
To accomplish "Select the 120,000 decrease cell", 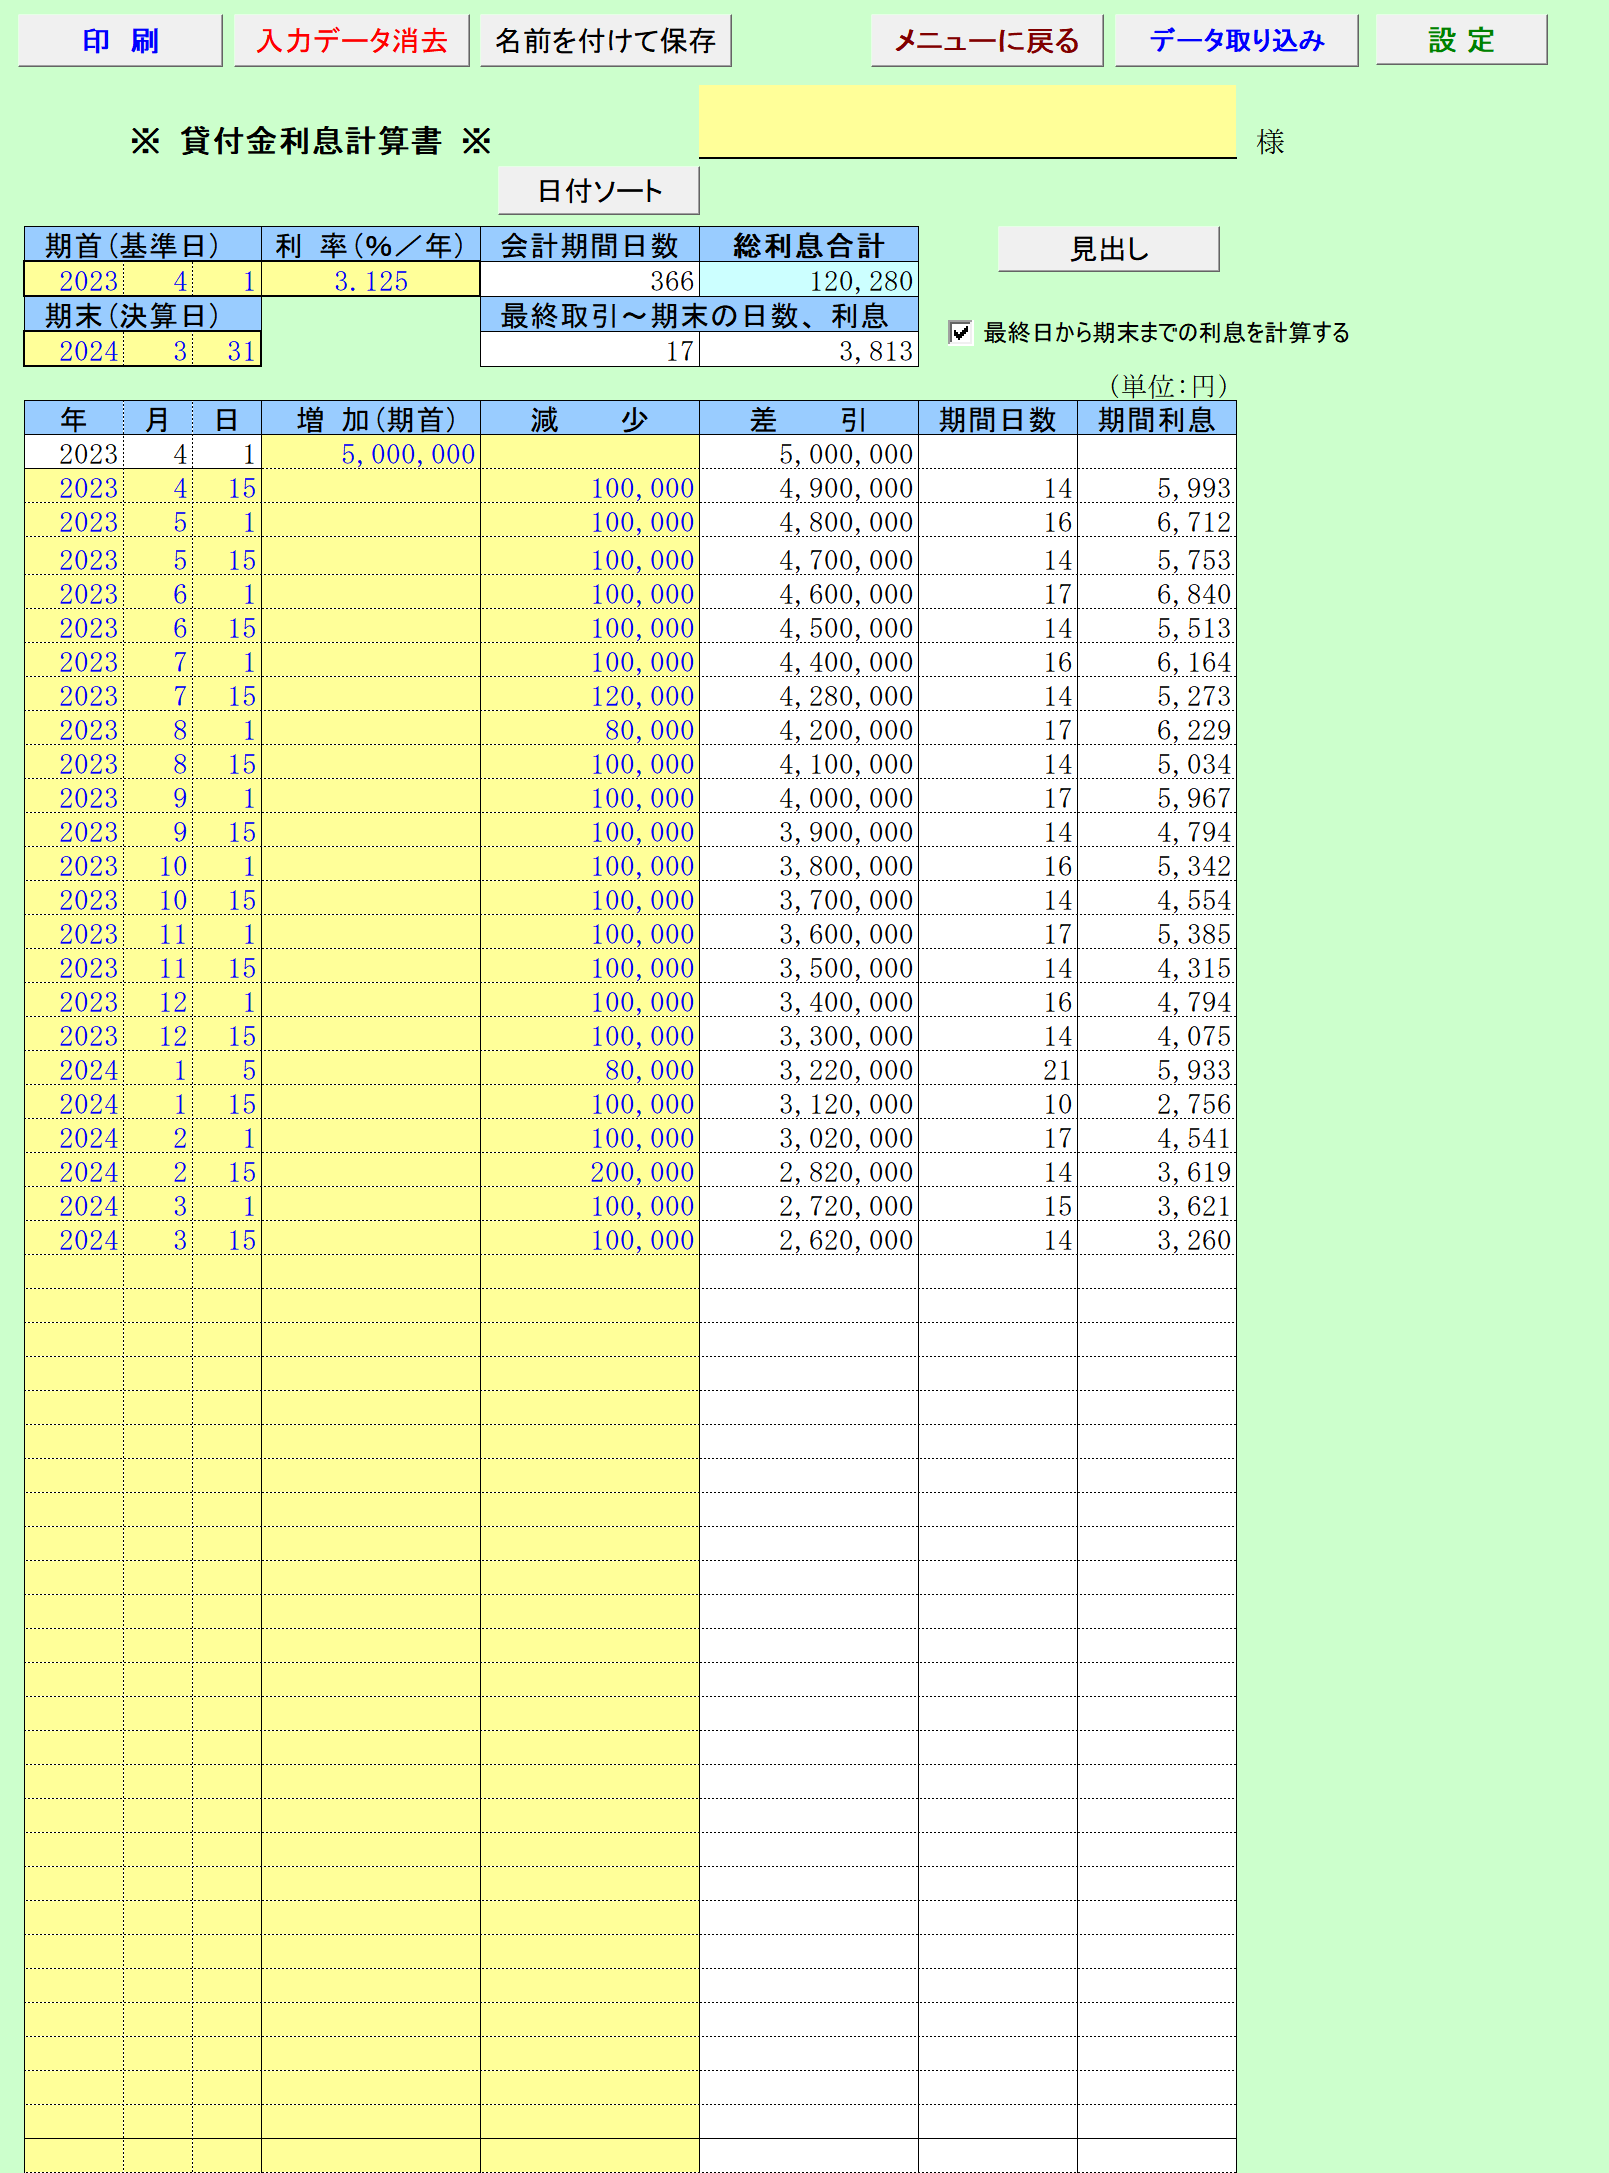I will [590, 696].
